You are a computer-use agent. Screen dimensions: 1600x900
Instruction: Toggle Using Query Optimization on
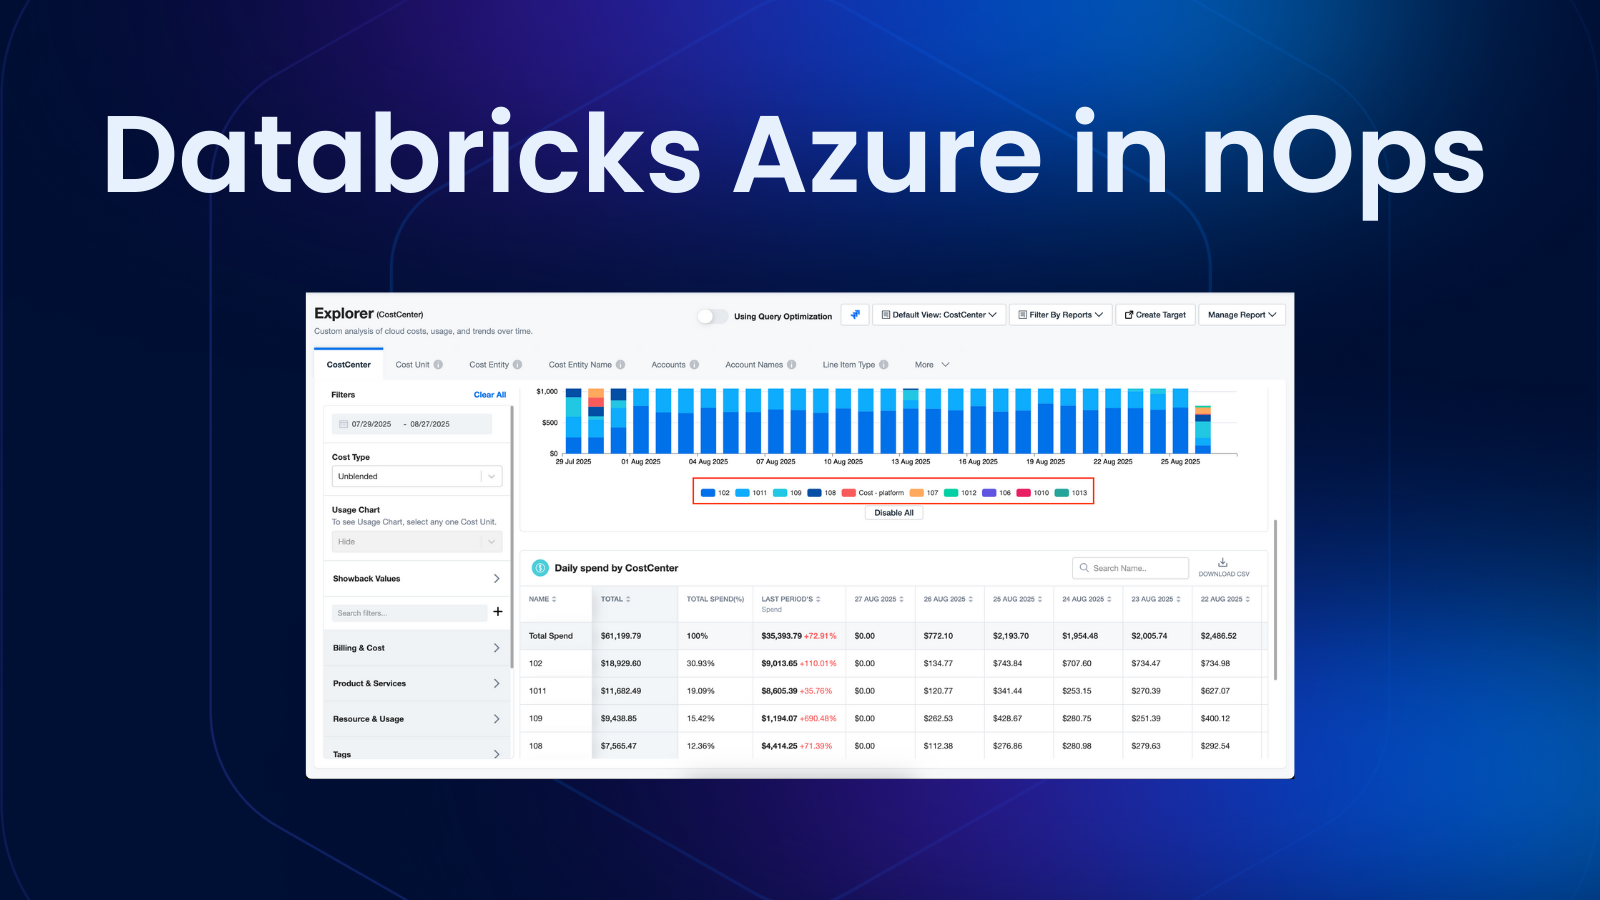click(712, 315)
